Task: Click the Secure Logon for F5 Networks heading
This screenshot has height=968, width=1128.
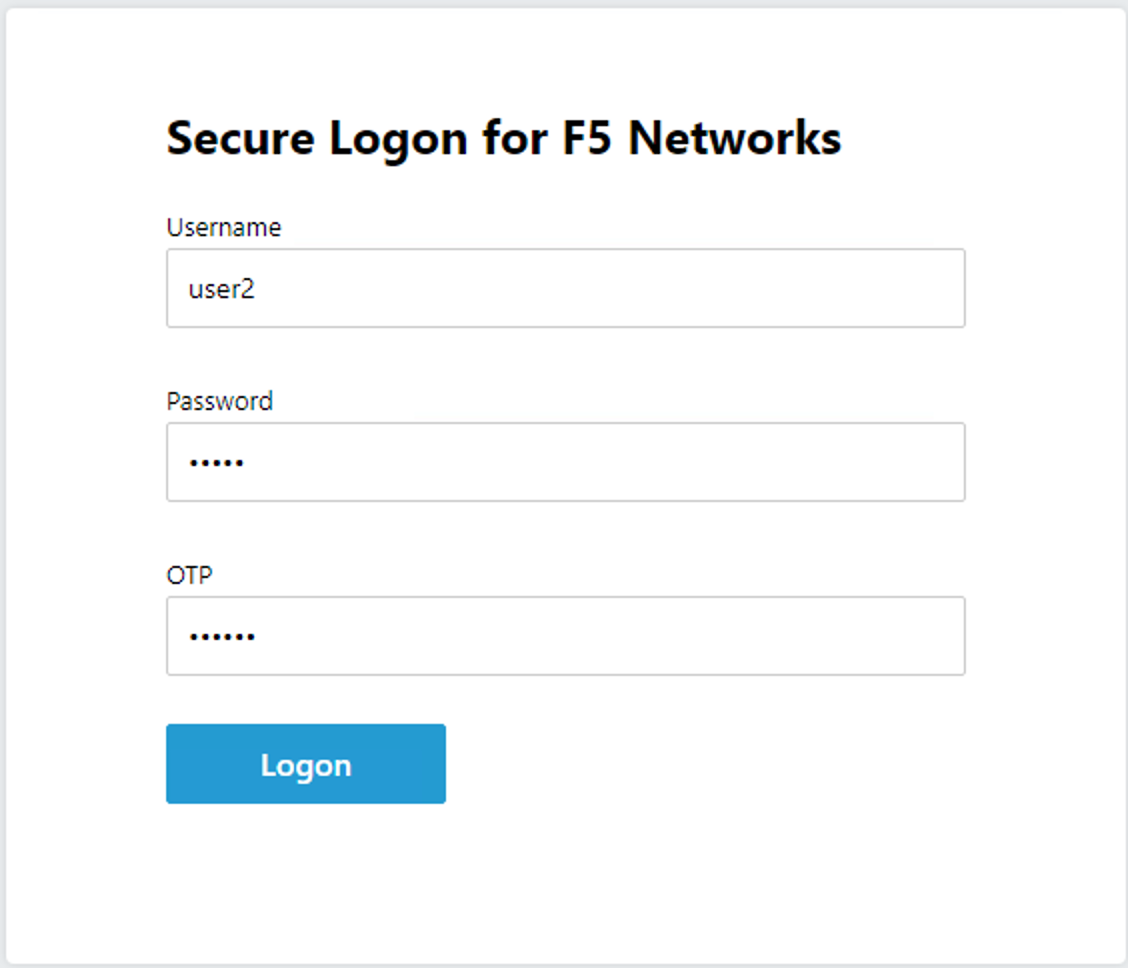Action: pyautogui.click(x=504, y=138)
